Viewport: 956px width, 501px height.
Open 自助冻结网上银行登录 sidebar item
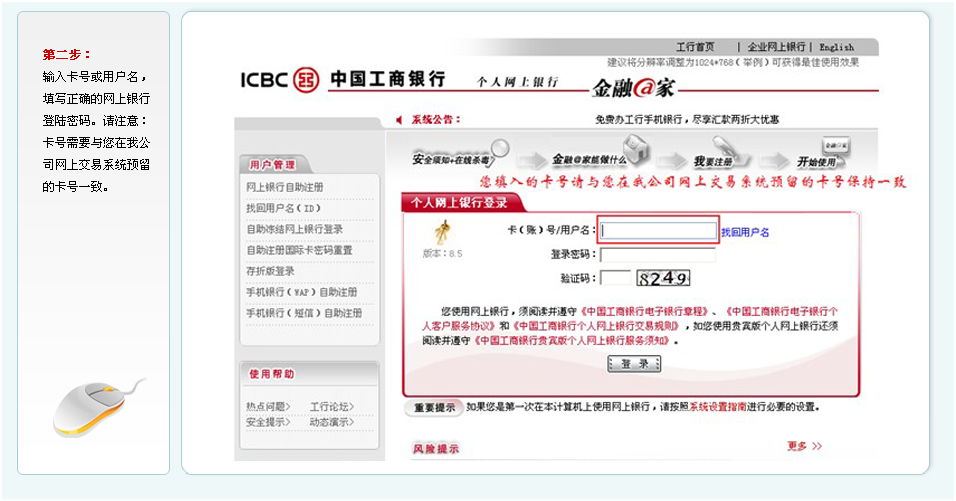click(x=294, y=229)
